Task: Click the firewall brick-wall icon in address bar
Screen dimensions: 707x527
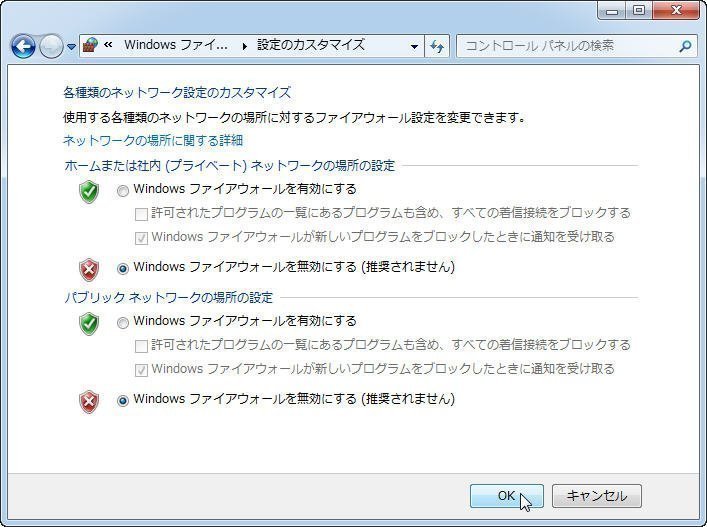Action: click(x=91, y=46)
